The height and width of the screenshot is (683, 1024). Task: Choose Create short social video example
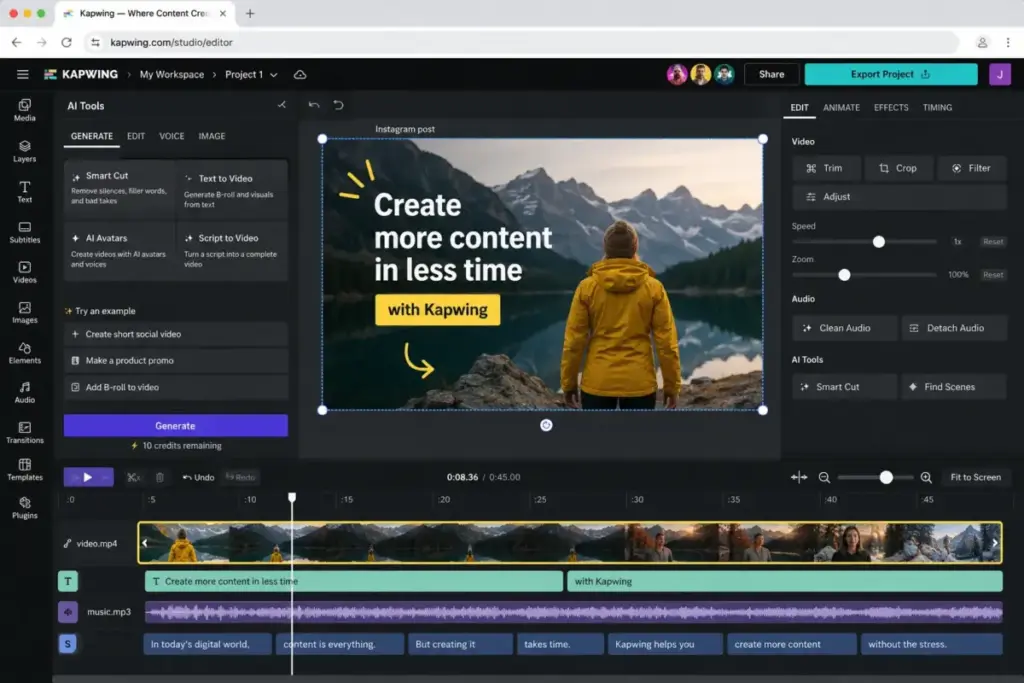[176, 334]
